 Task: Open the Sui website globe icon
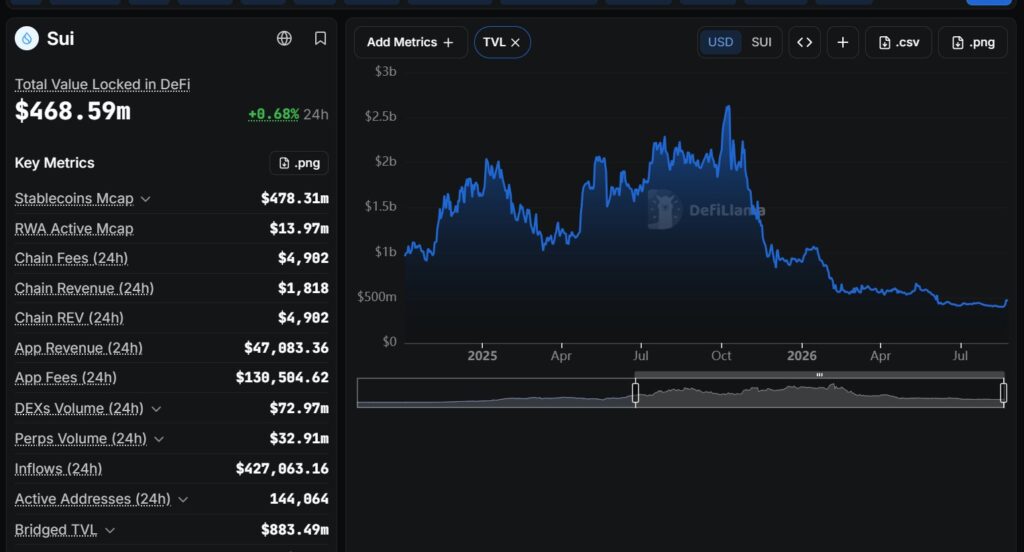coord(284,39)
